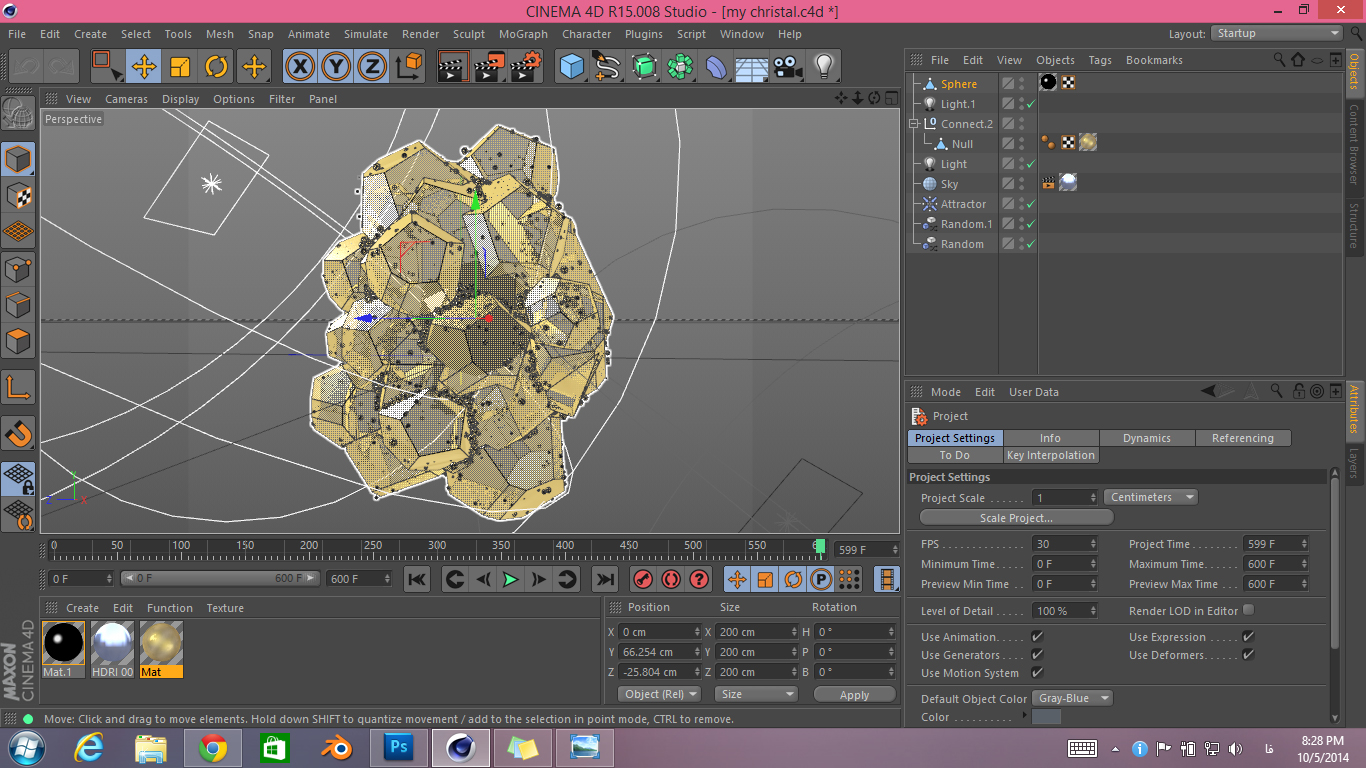Enable Render LOD in Editor checkbox
1366x768 pixels.
1248,610
